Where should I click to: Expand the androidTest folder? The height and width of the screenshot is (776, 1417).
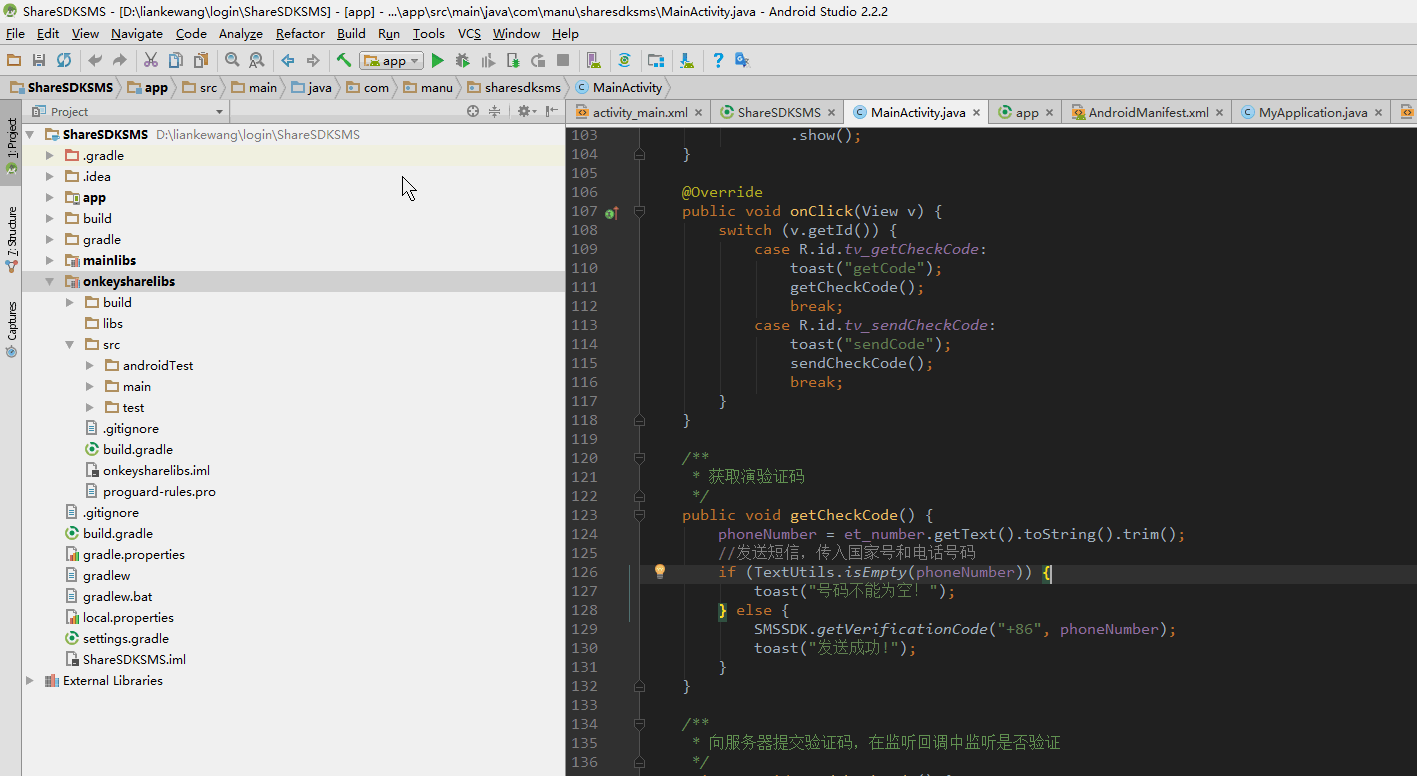(90, 366)
